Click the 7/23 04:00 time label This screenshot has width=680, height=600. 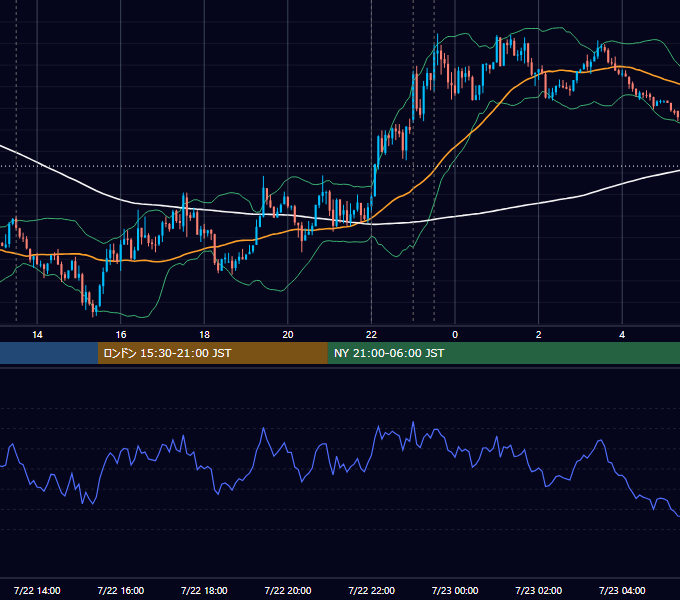pyautogui.click(x=622, y=590)
